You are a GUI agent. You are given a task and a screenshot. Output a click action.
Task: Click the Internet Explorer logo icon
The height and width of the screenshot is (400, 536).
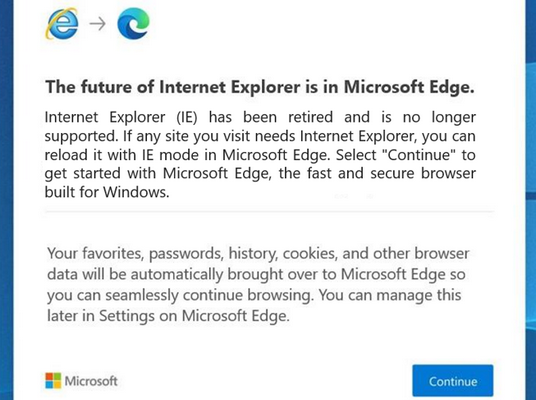click(x=62, y=24)
